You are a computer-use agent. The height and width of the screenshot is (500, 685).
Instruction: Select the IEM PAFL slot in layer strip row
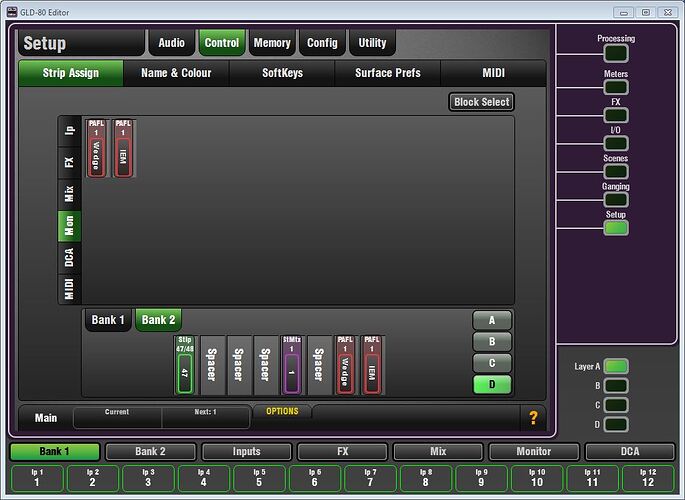372,365
